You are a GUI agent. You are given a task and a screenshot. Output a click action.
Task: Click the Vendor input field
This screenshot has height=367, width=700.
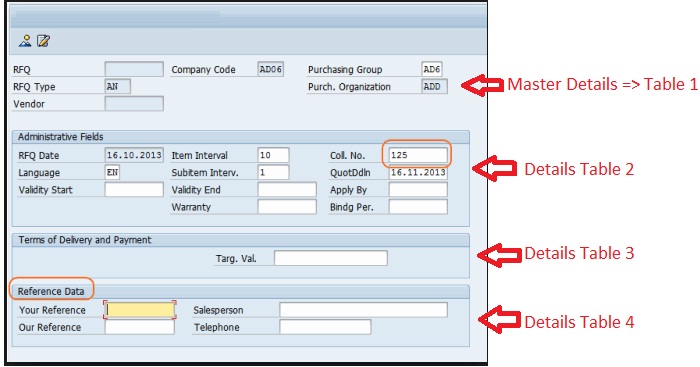134,104
